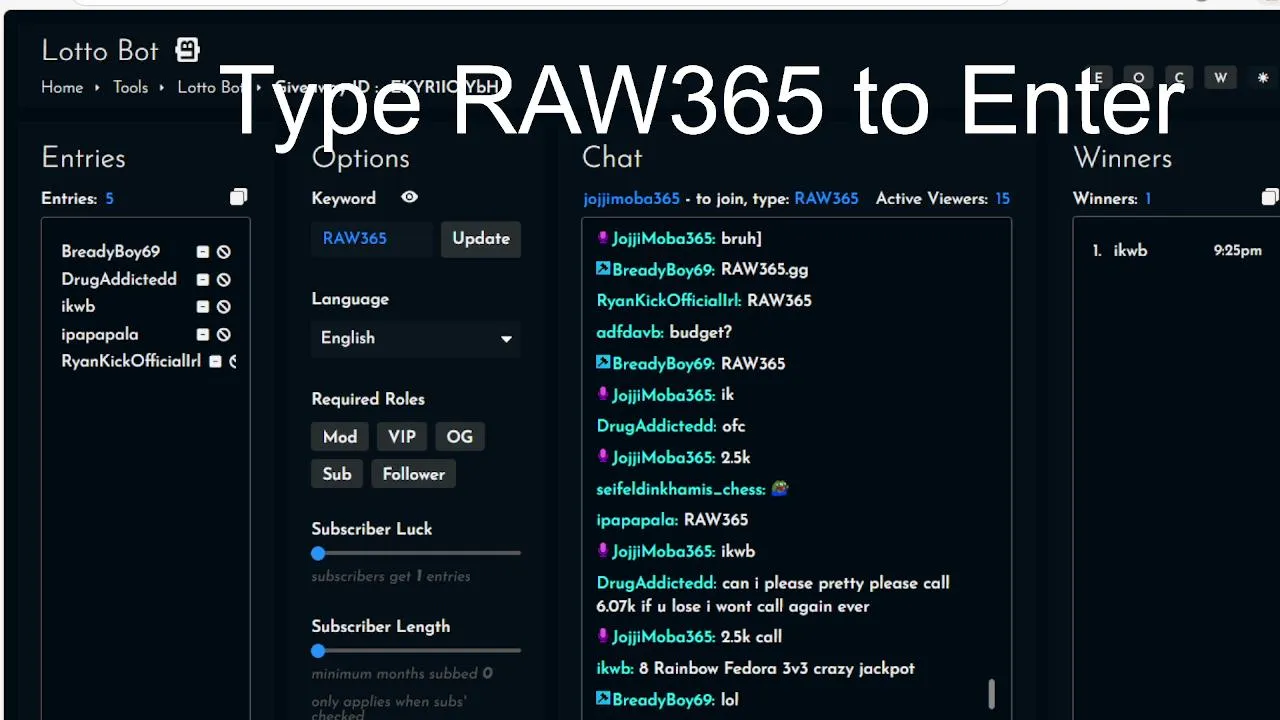Click the Update keyword button
The height and width of the screenshot is (720, 1280).
point(481,239)
